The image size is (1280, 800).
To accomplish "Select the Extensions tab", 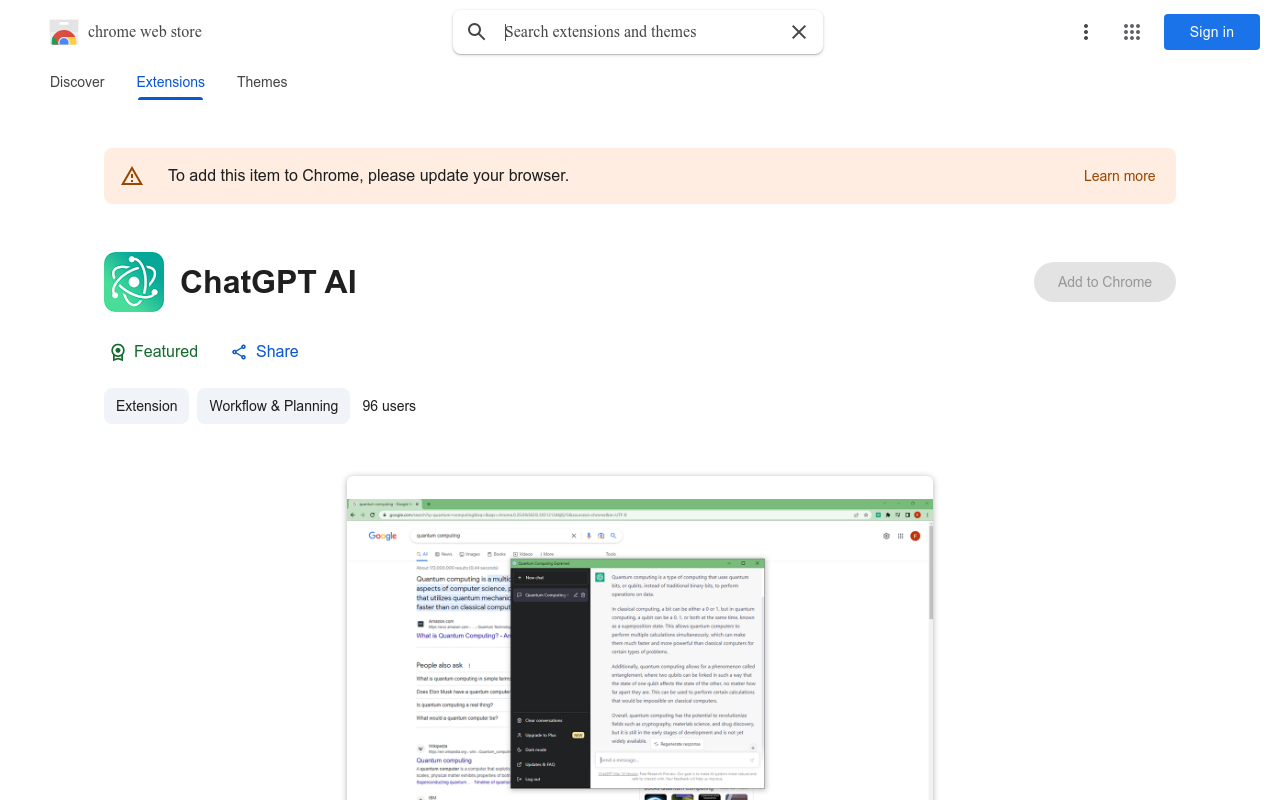I will 170,82.
